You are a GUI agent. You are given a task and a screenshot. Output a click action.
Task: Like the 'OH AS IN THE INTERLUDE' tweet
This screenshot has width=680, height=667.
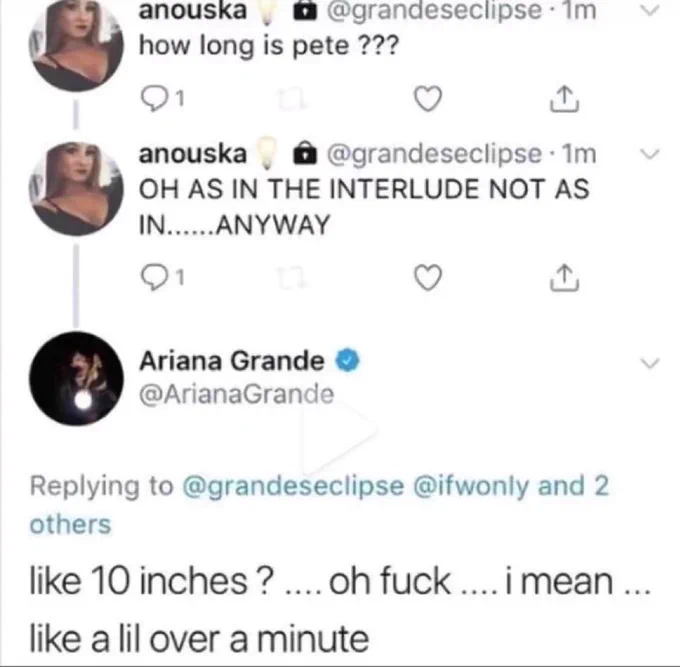[428, 277]
